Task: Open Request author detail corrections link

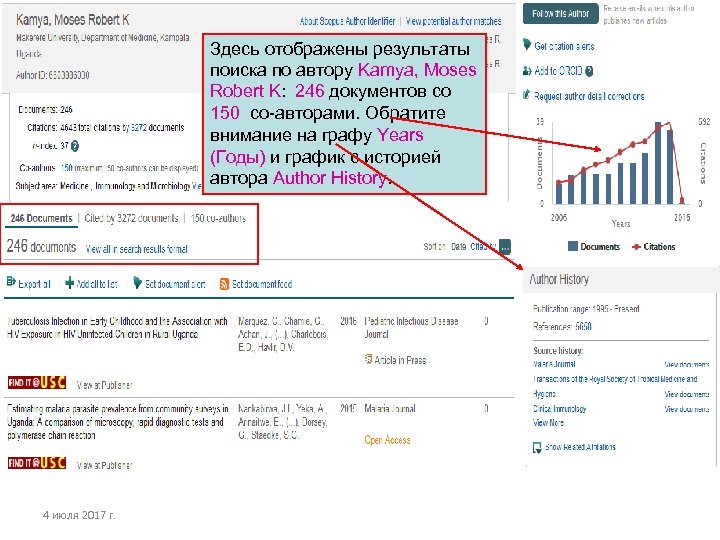Action: pyautogui.click(x=589, y=96)
